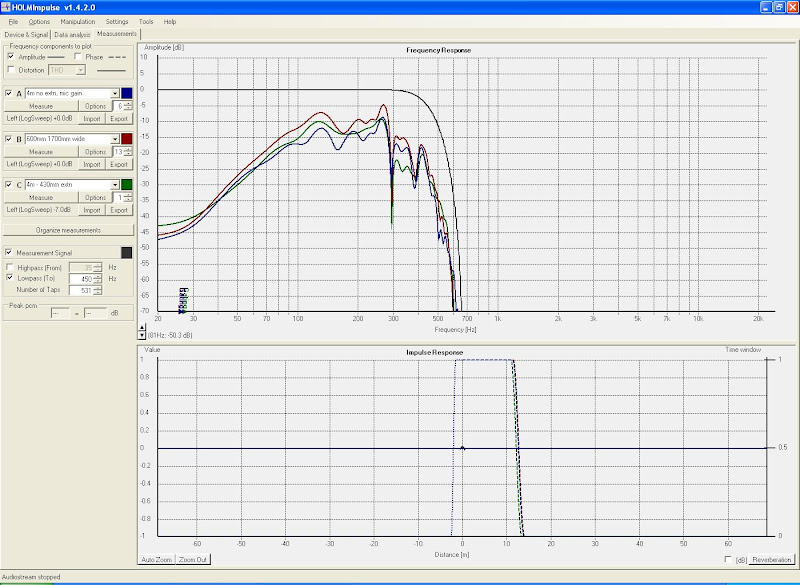Click Measurement Signal dark gray color swatch
The width and height of the screenshot is (800, 585).
coord(127,252)
